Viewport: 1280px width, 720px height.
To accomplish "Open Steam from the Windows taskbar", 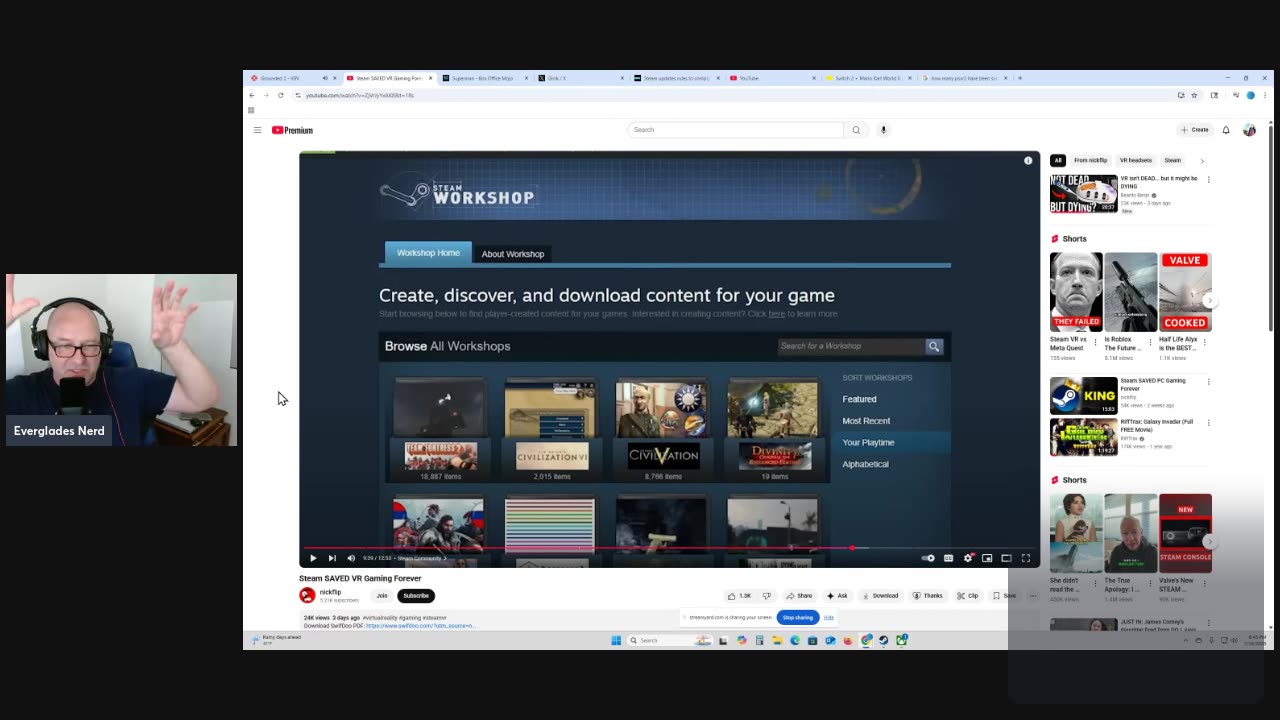I will click(884, 640).
